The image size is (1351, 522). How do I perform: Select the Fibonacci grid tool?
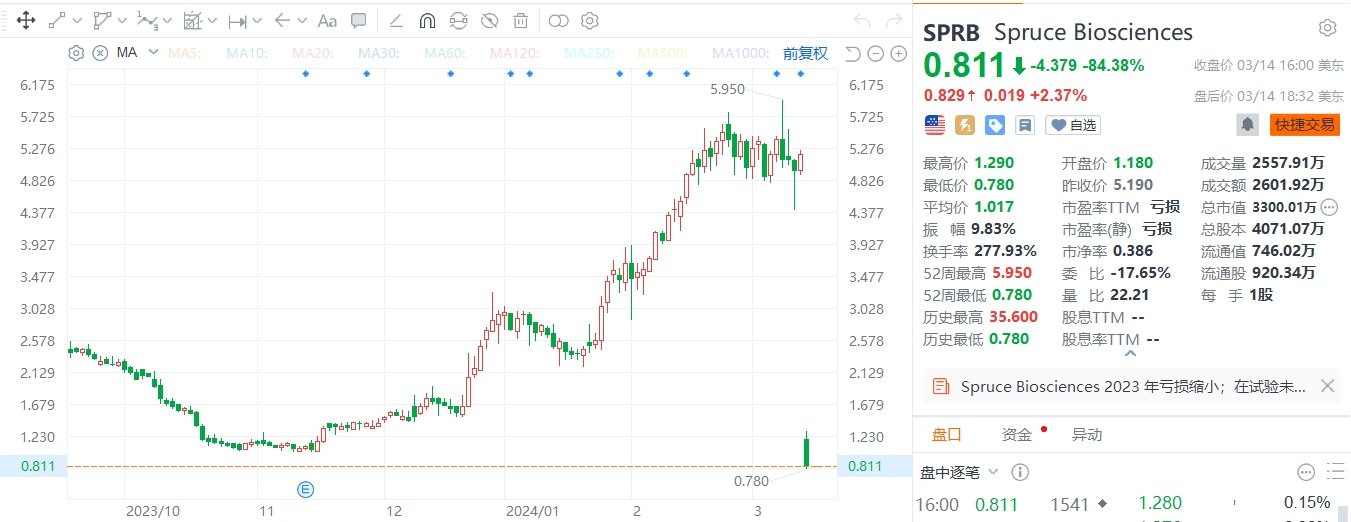tap(193, 20)
